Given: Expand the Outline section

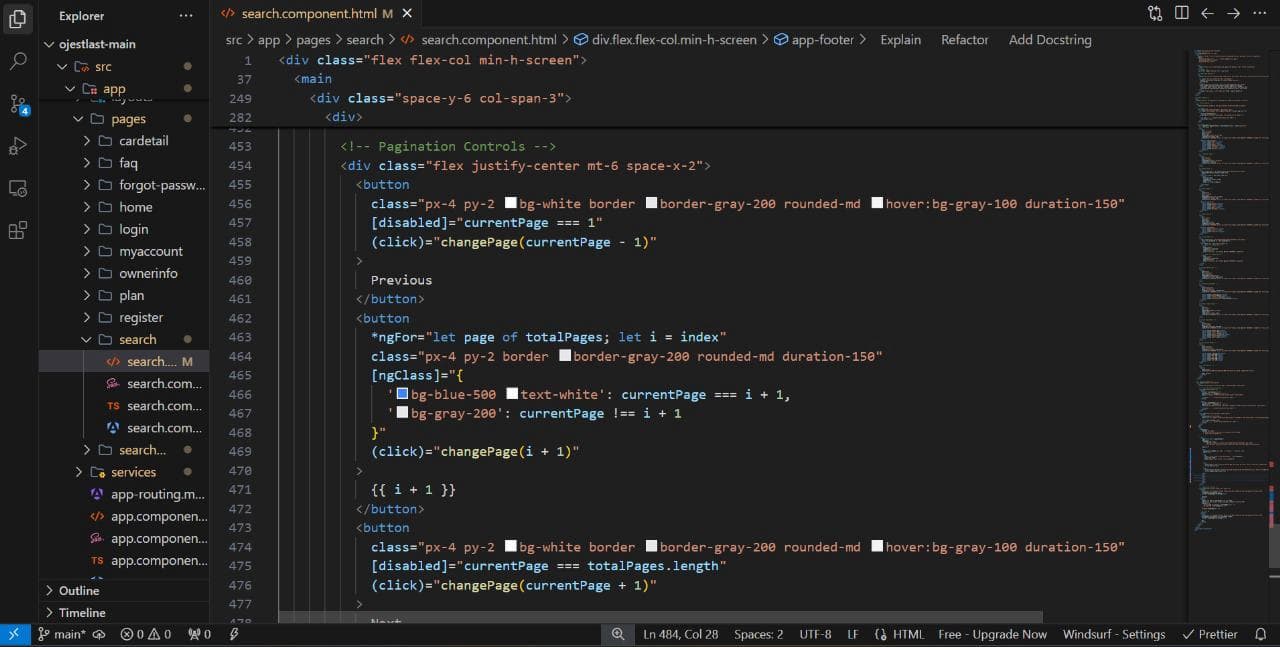Looking at the screenshot, I should pos(78,590).
